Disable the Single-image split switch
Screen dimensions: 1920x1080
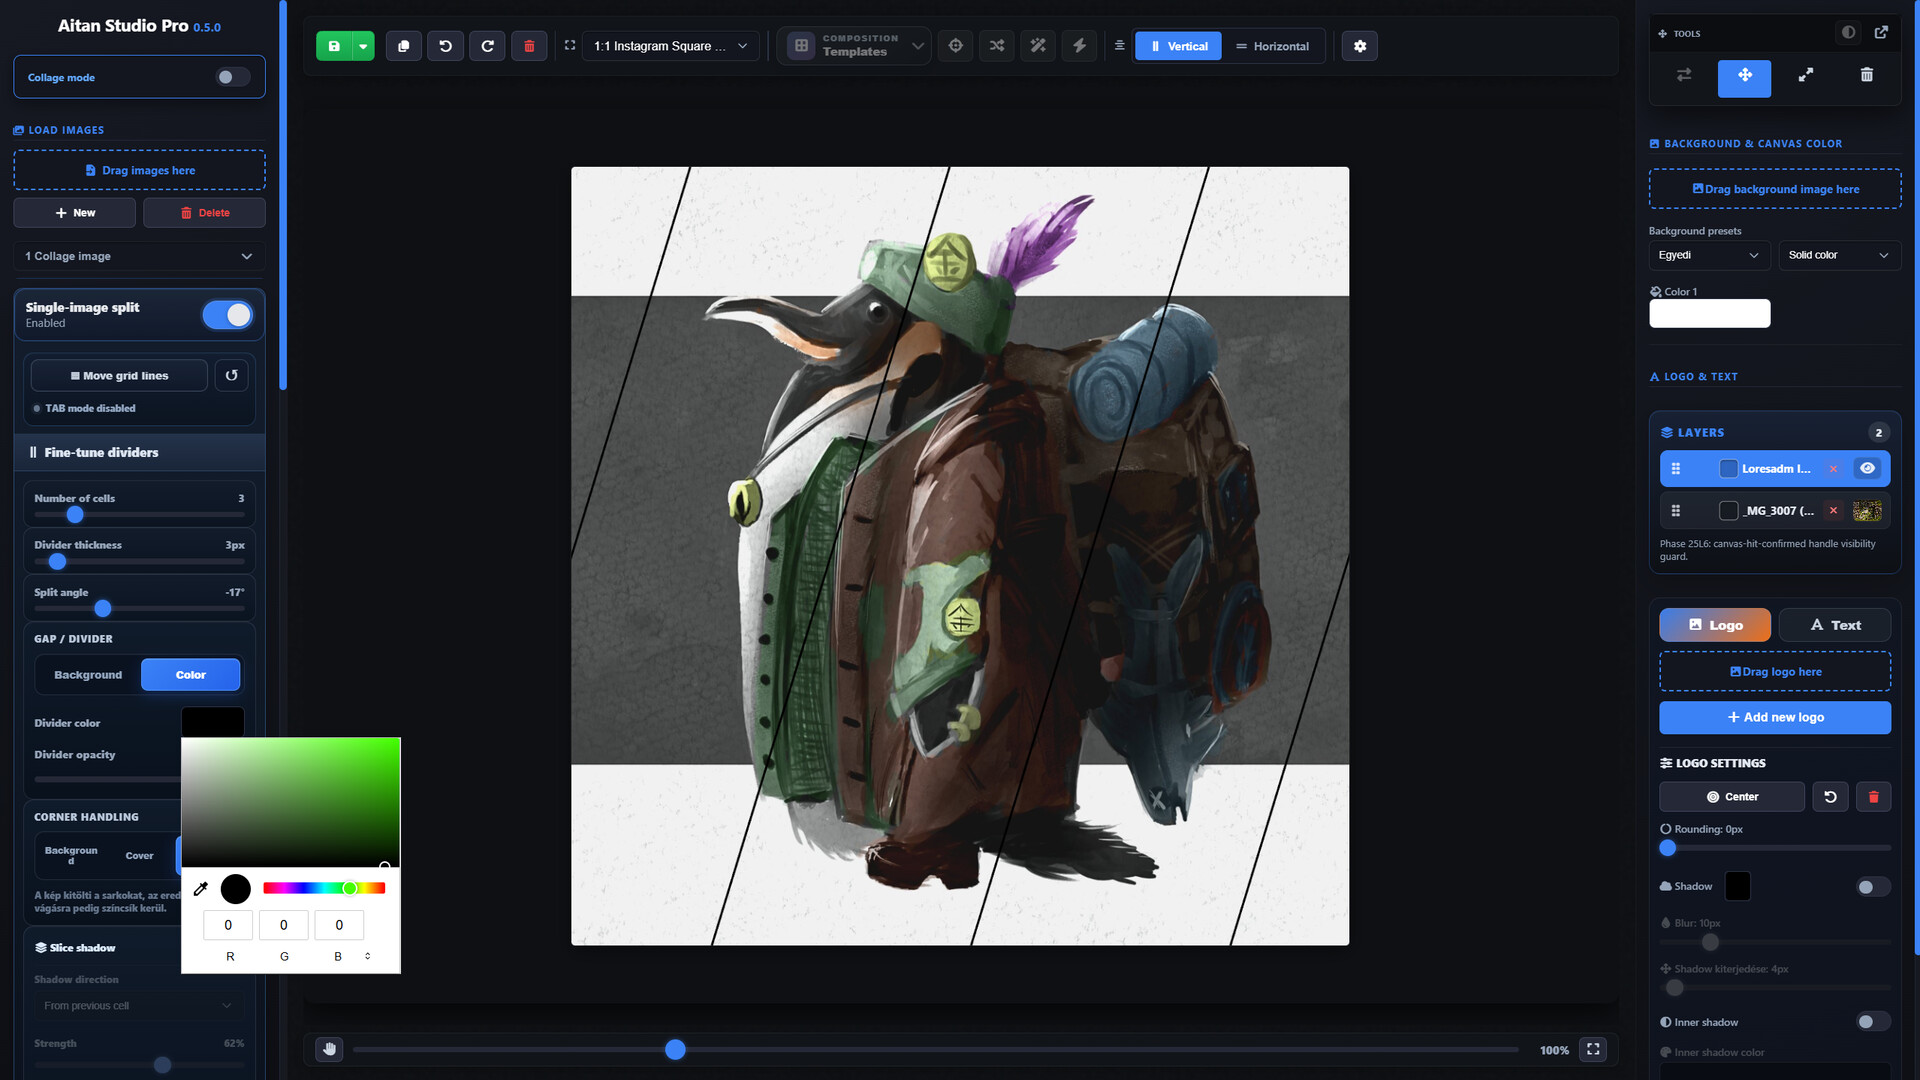point(228,315)
